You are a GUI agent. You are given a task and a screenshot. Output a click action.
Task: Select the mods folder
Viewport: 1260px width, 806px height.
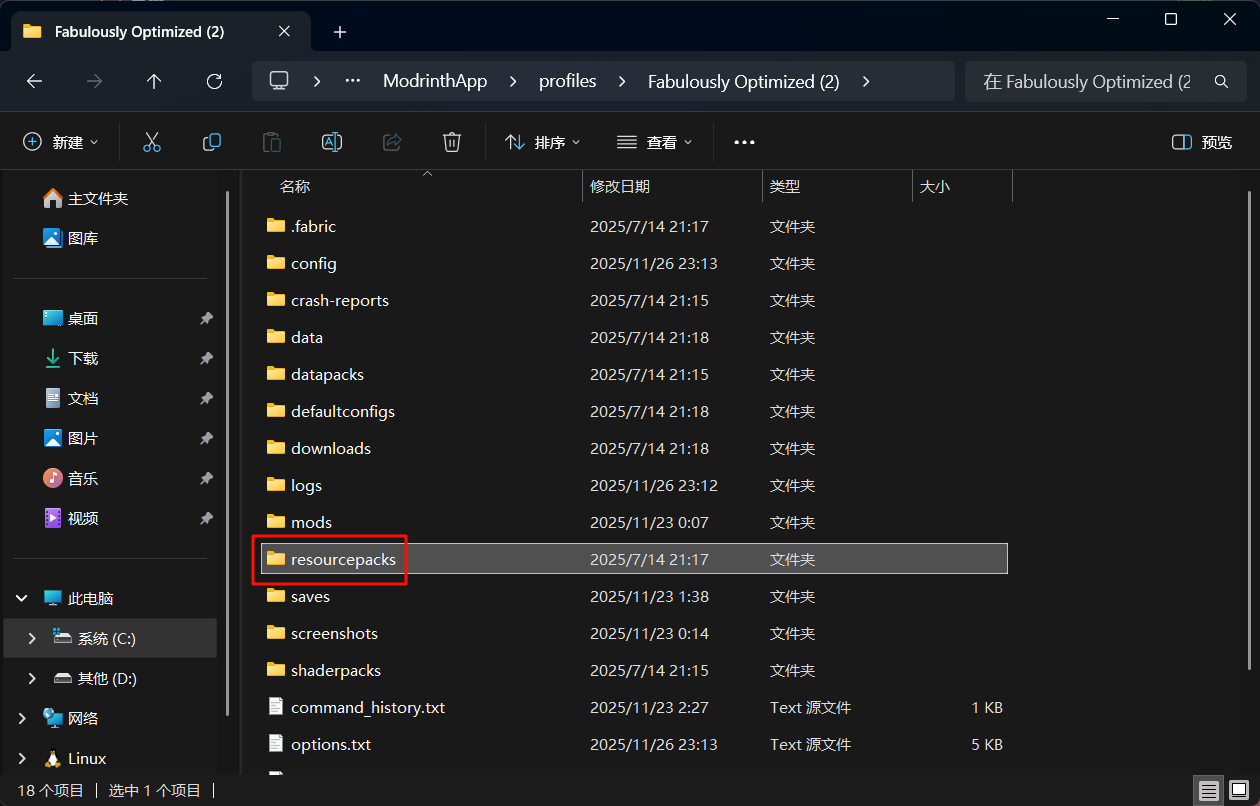[311, 522]
